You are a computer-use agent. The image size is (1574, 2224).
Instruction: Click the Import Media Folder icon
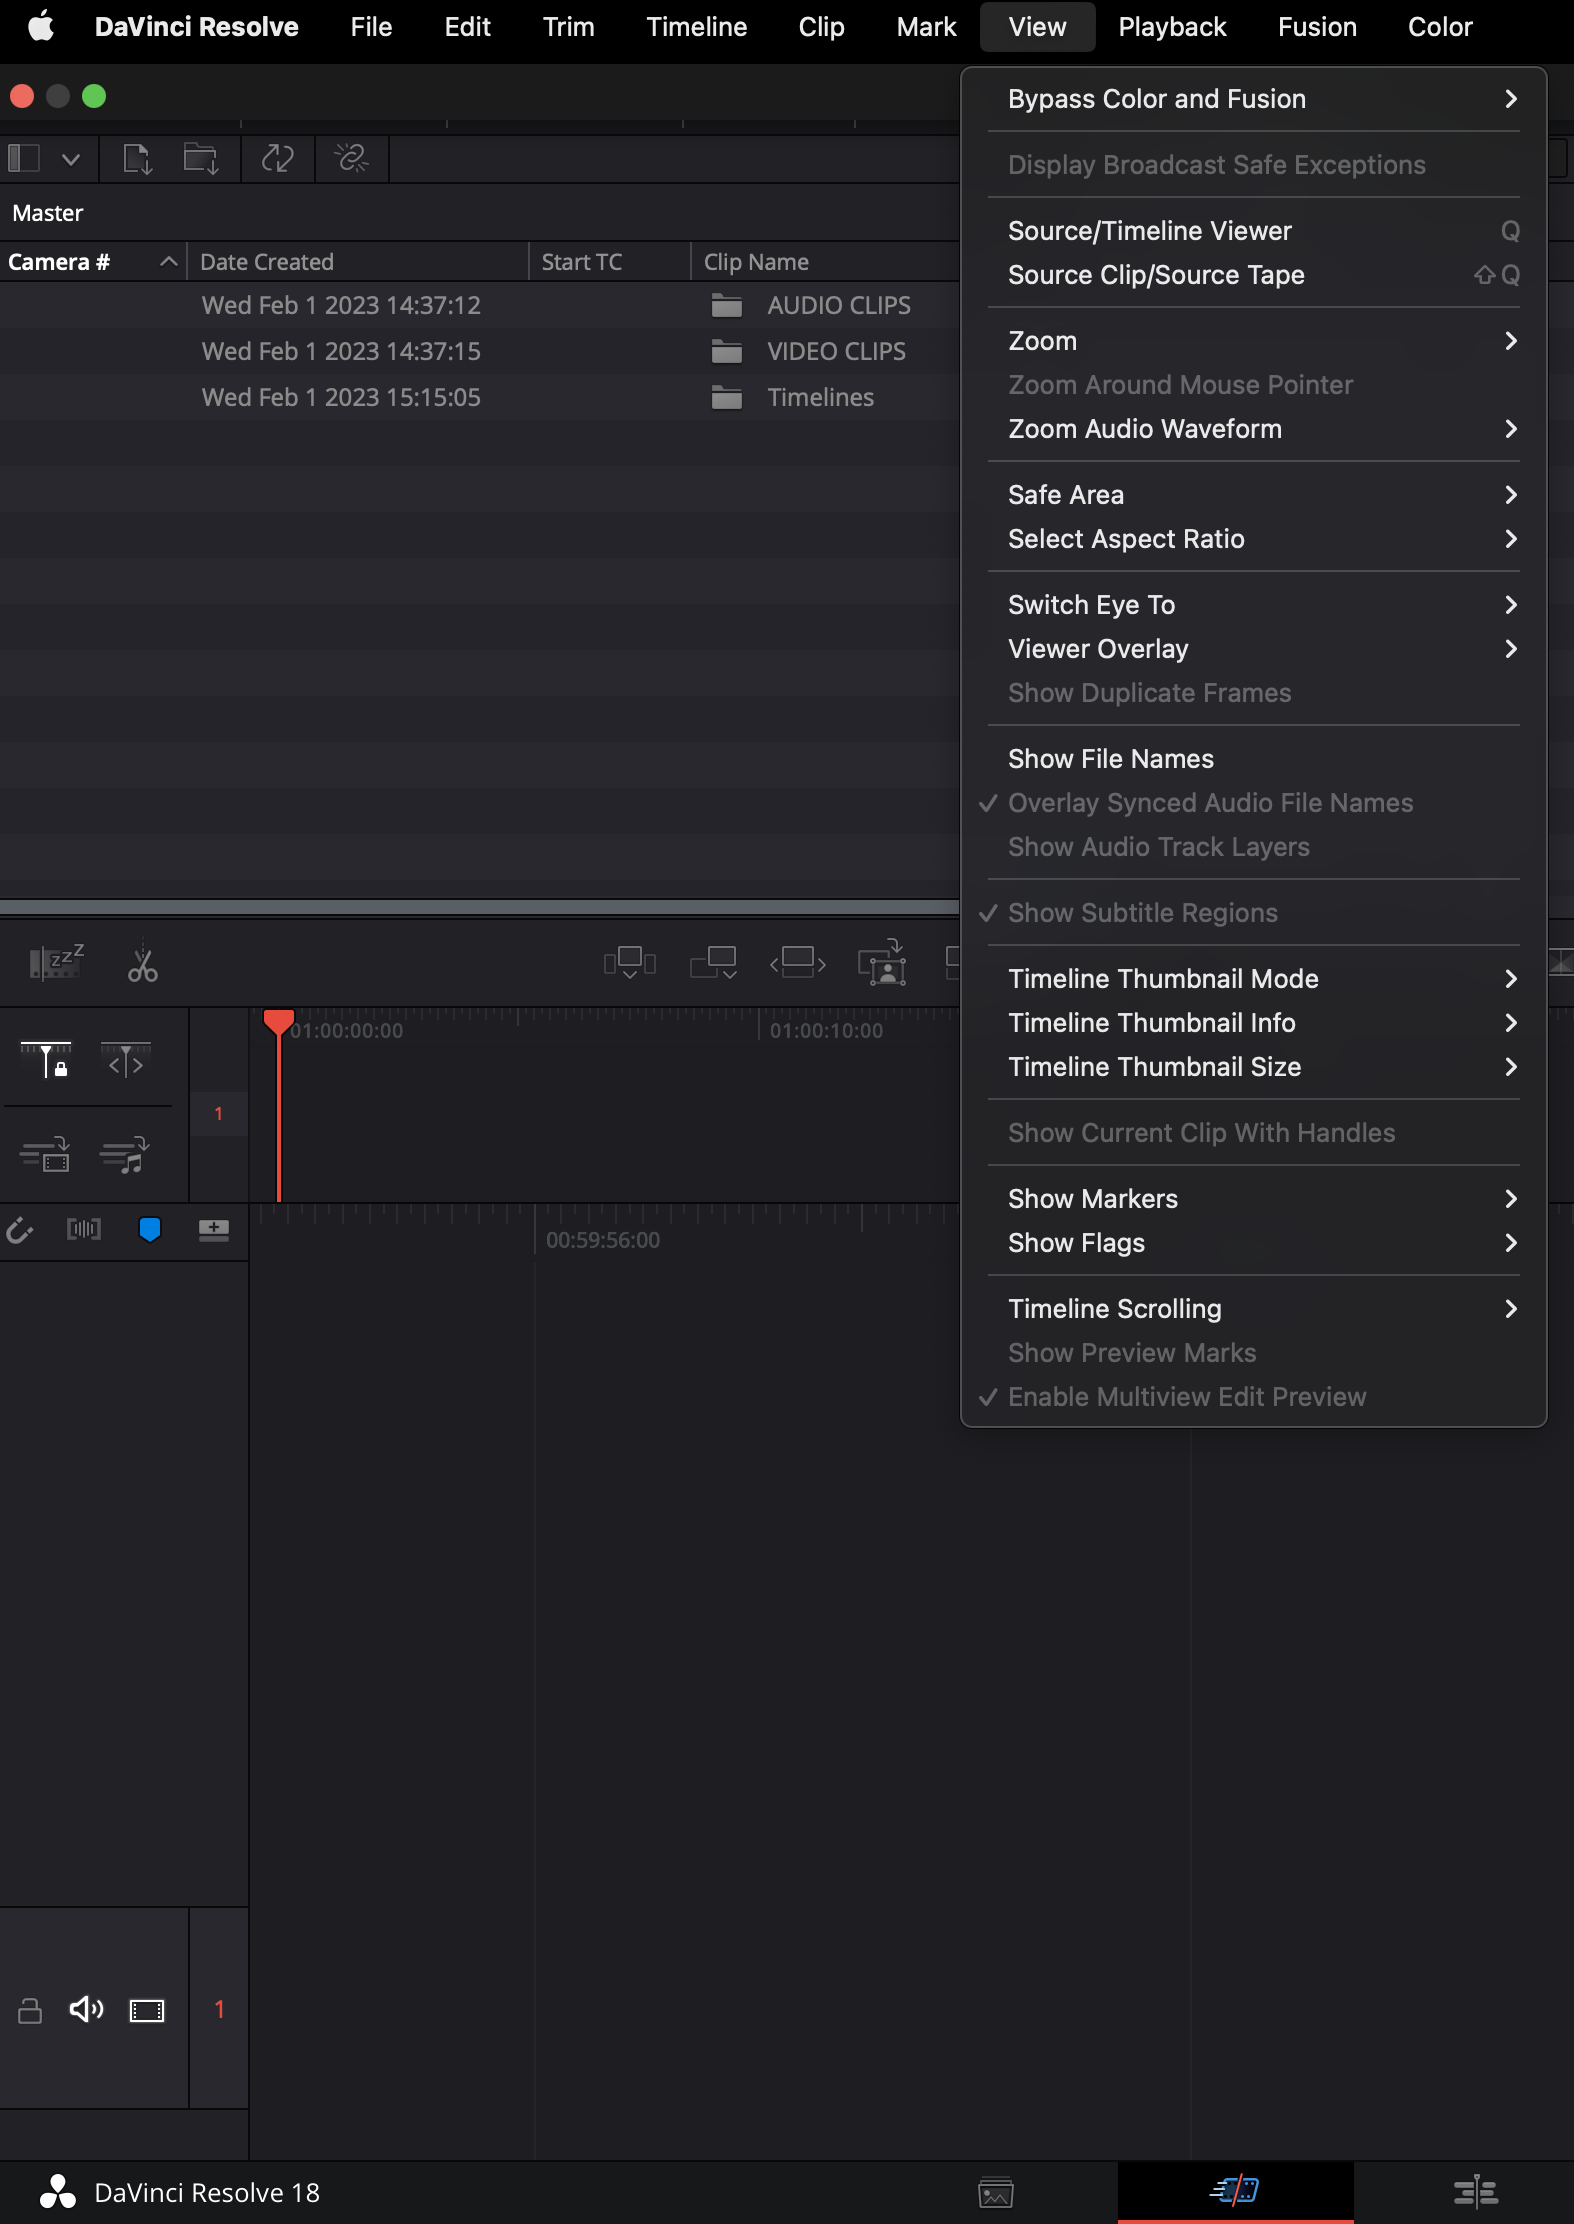coord(201,158)
